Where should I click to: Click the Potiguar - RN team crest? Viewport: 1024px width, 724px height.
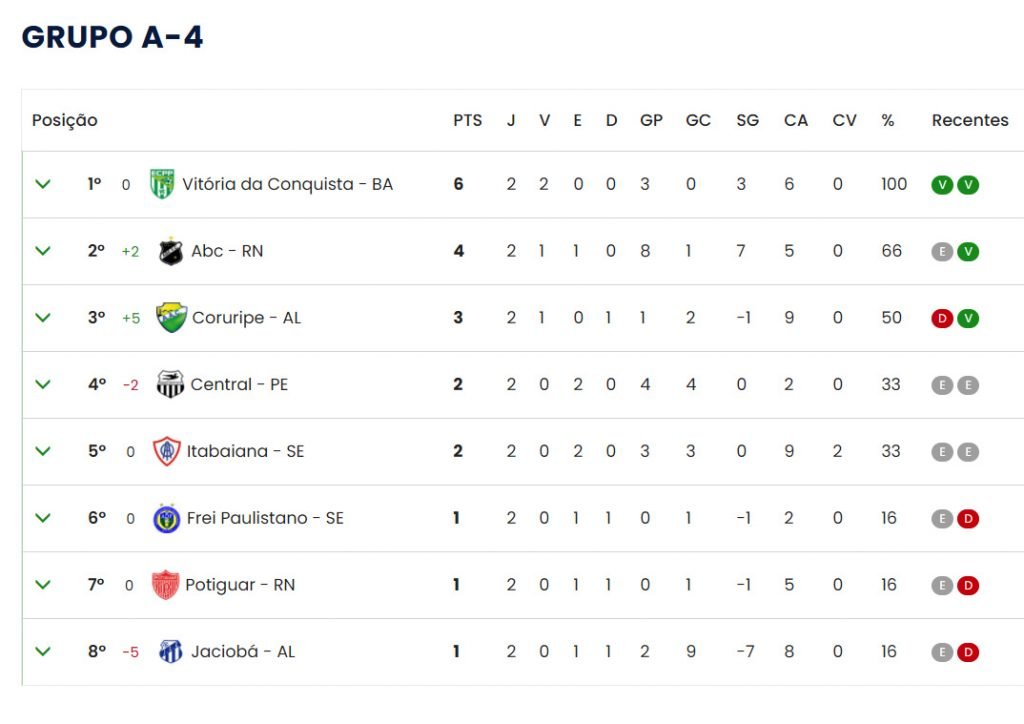click(x=165, y=585)
